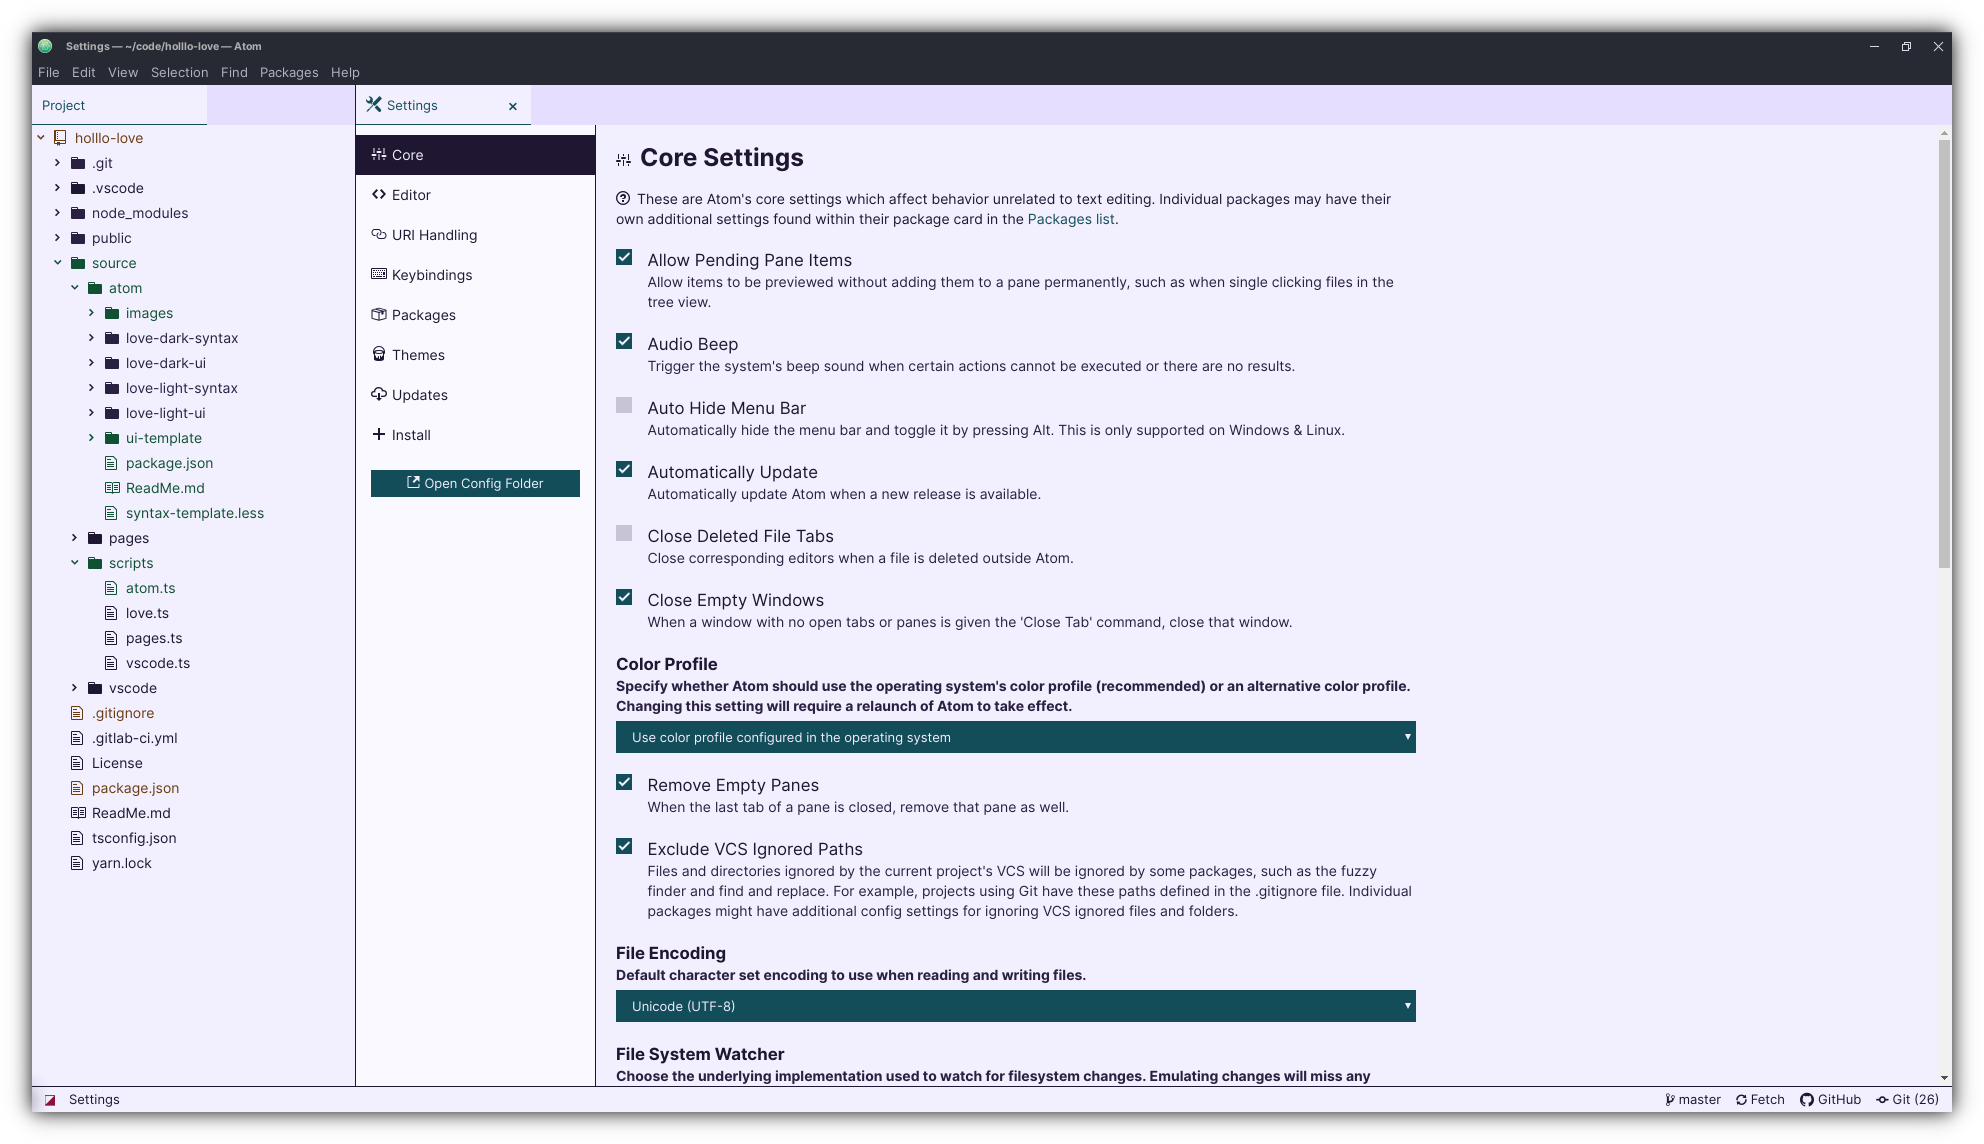This screenshot has height=1144, width=1984.
Task: Open Packages settings panel
Action: tap(424, 315)
